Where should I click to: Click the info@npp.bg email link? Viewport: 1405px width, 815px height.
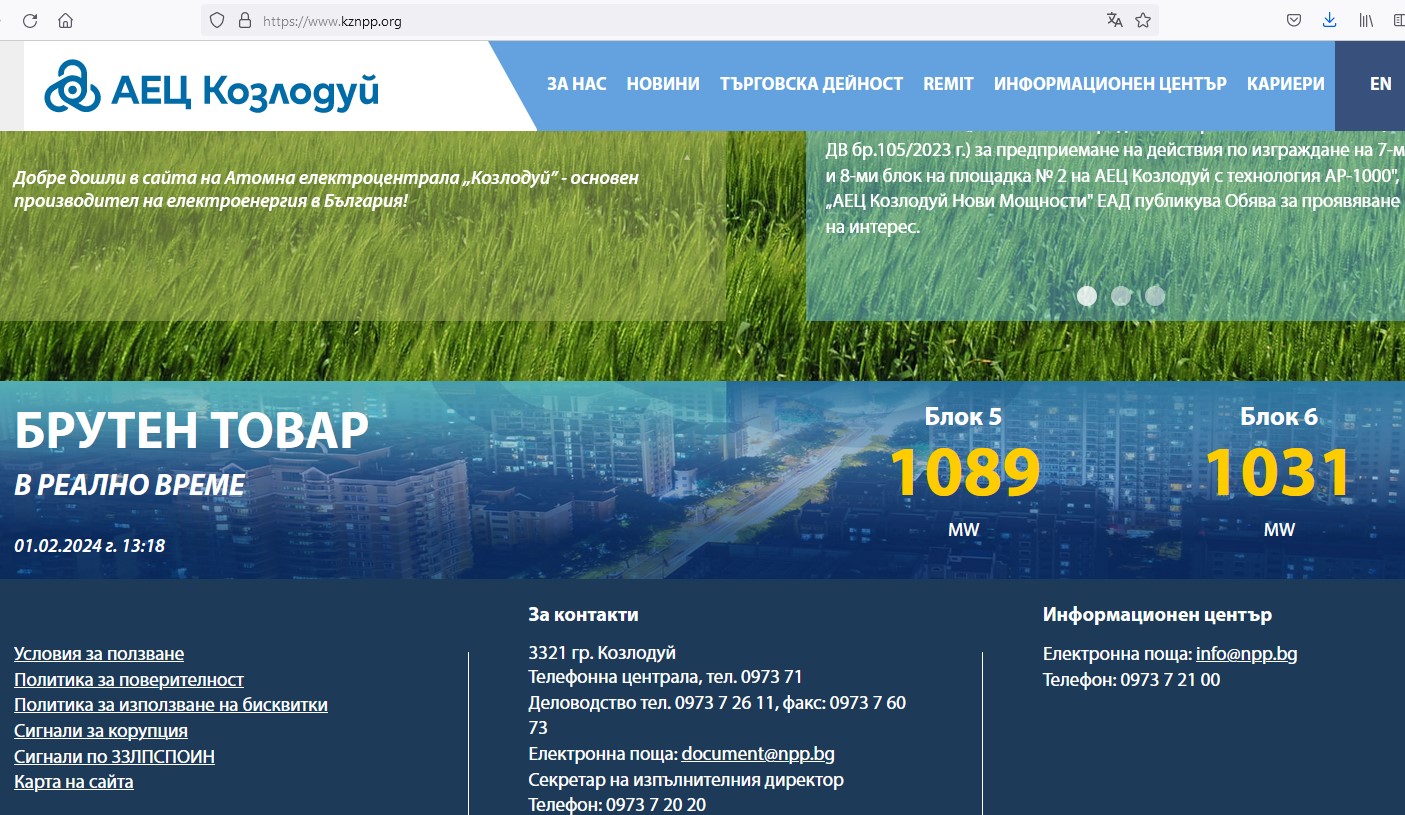coord(1246,654)
